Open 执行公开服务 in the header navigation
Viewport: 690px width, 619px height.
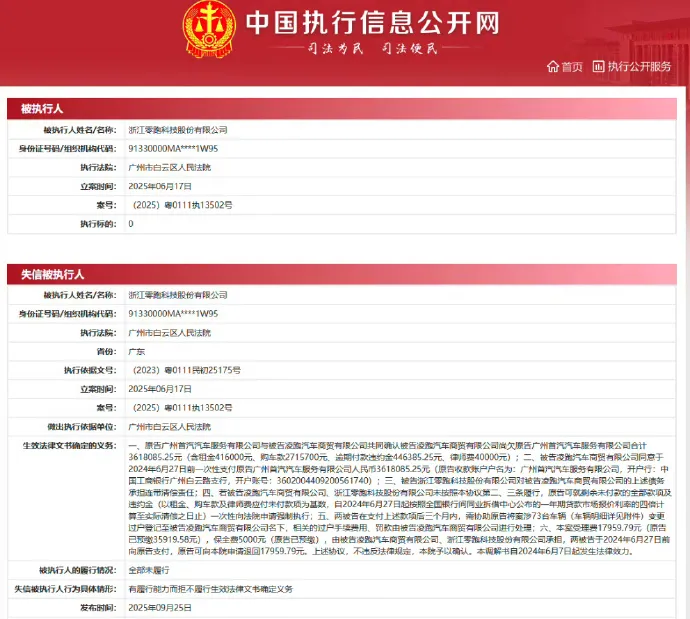[639, 67]
